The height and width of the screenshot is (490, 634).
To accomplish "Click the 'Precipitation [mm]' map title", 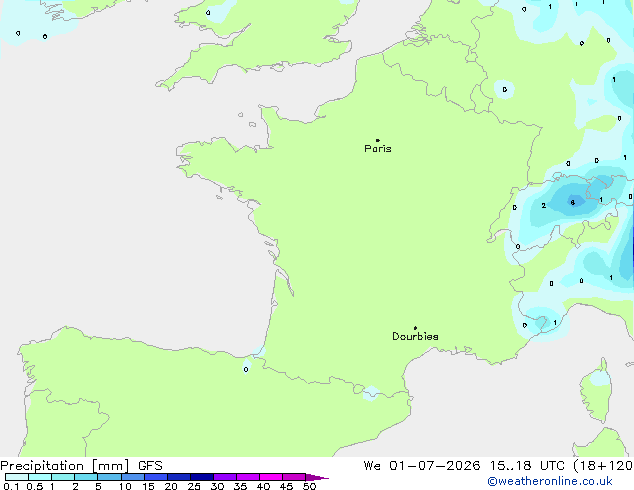I will pos(65,466).
